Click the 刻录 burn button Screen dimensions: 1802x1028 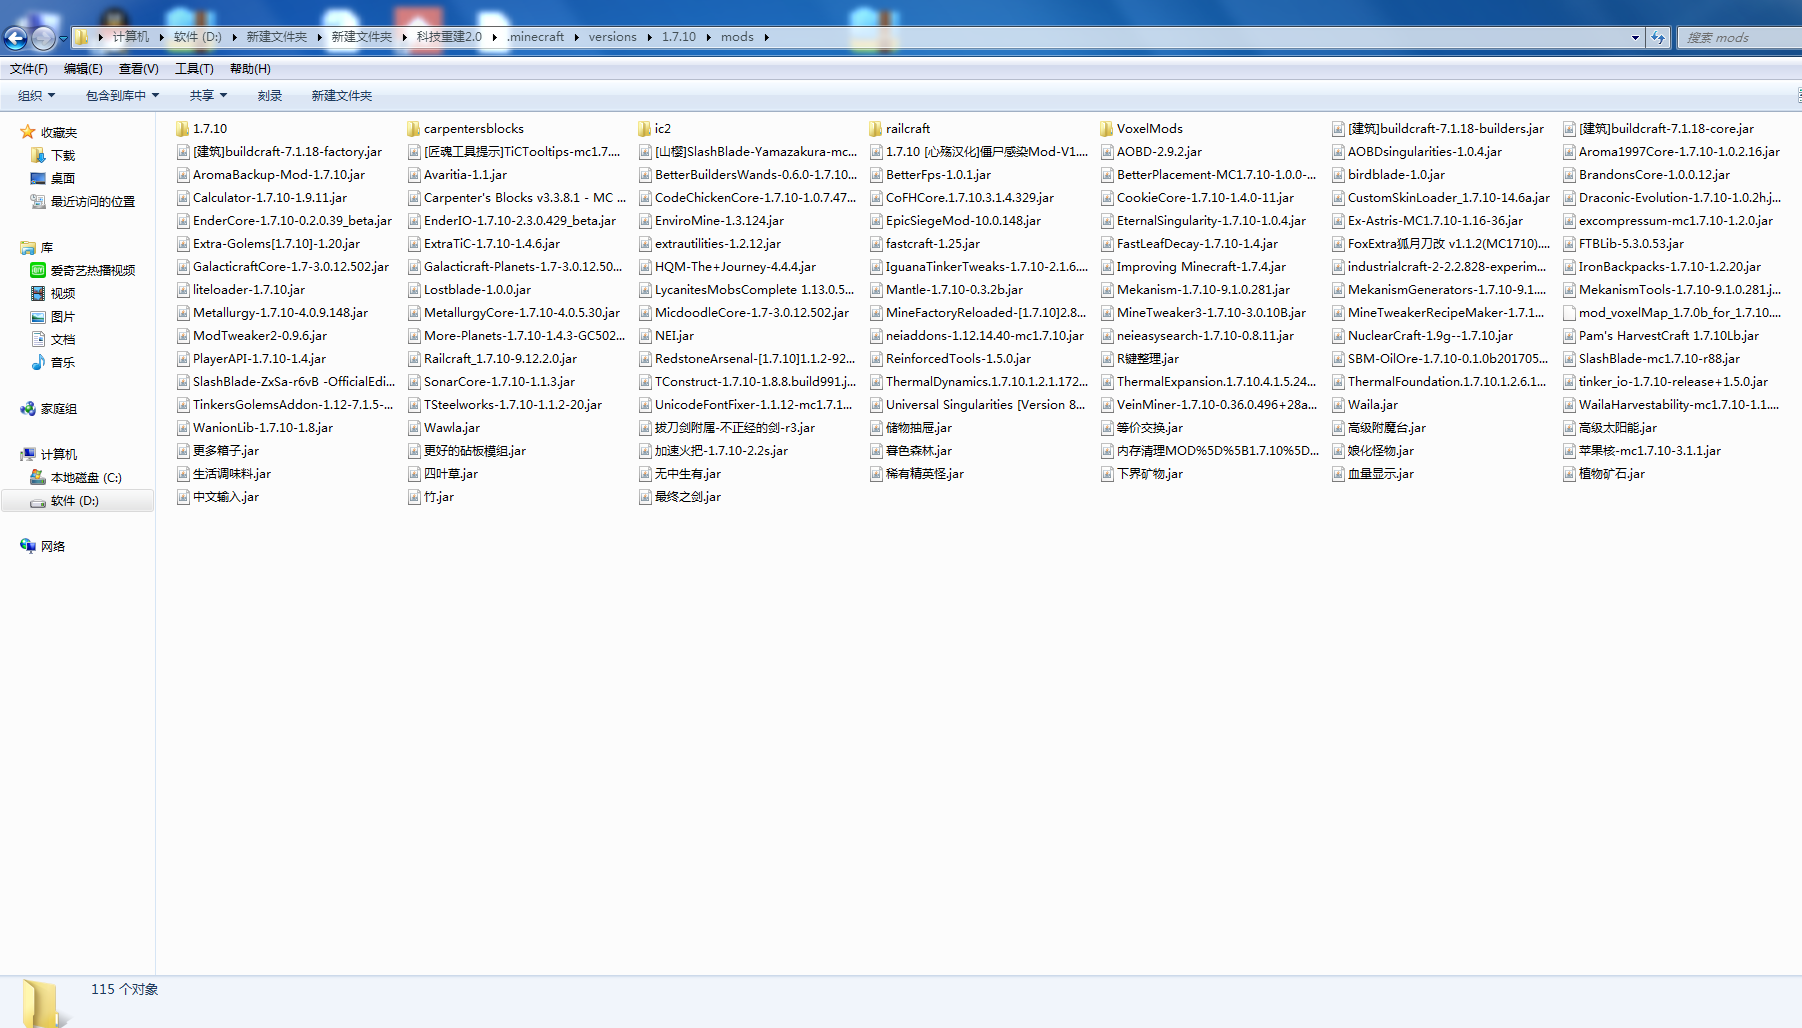click(269, 96)
